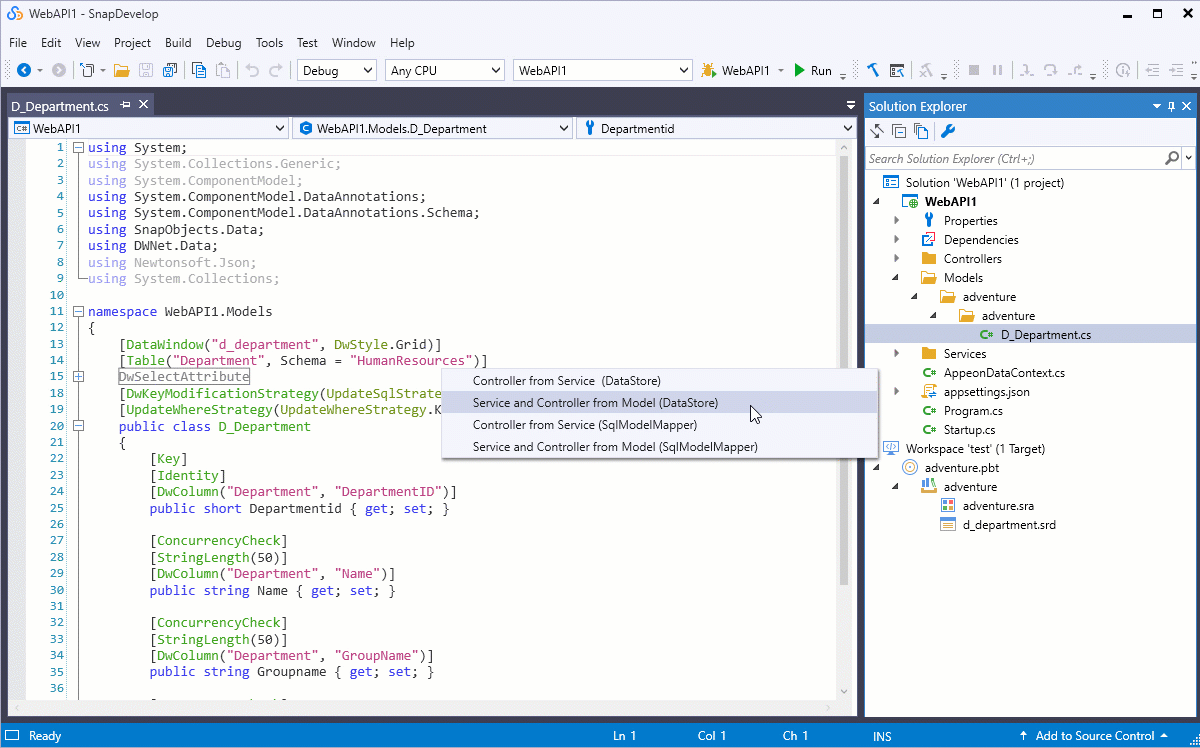Open the Project menu

[x=132, y=43]
